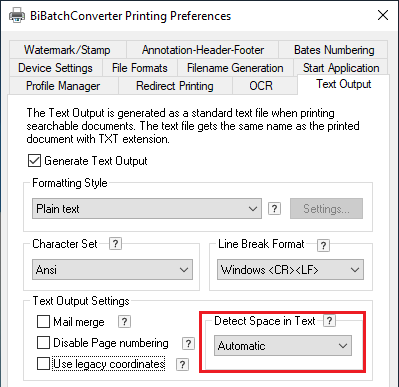Click the printer icon in the title bar
399x387 pixels.
coord(17,15)
